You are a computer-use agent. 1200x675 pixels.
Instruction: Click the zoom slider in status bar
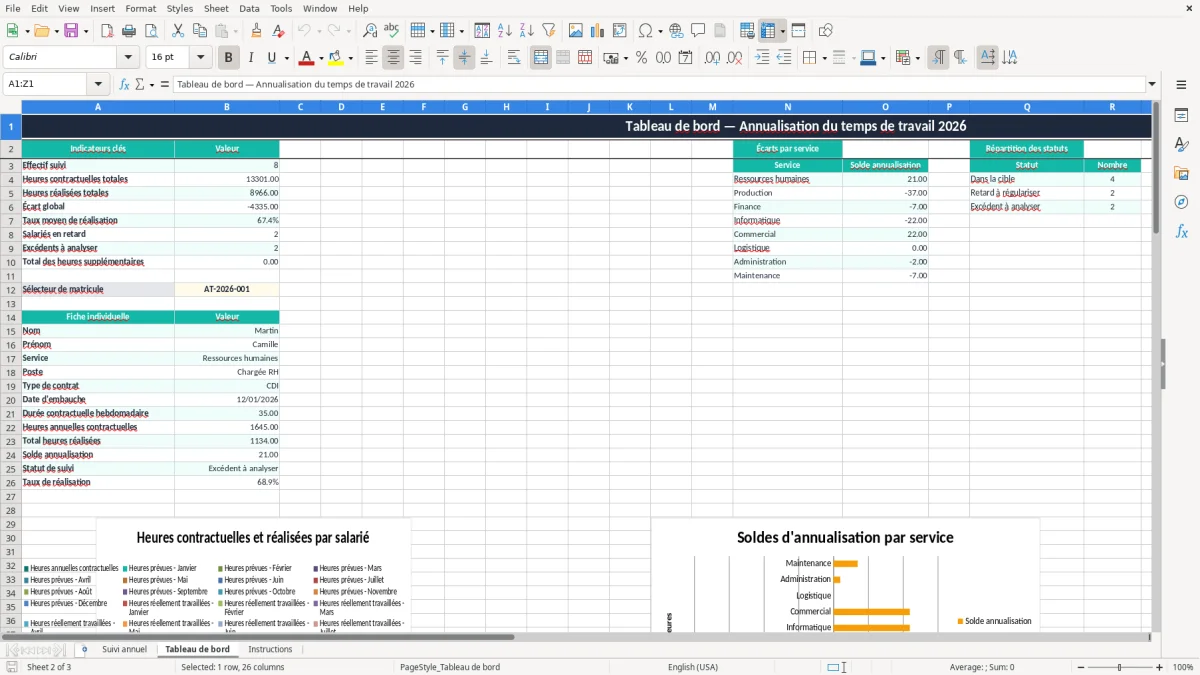coord(1120,667)
